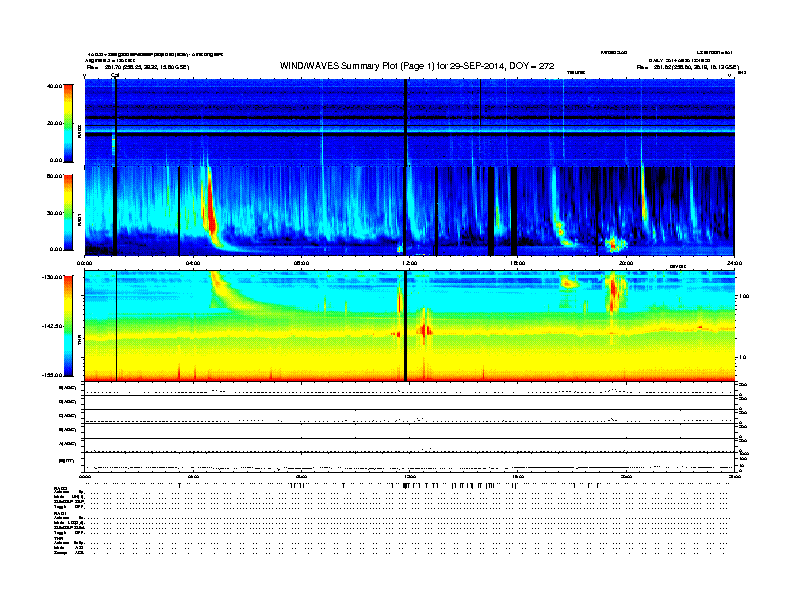Click 12:00 tick label under RAD1 spectrogram

pyautogui.click(x=410, y=263)
